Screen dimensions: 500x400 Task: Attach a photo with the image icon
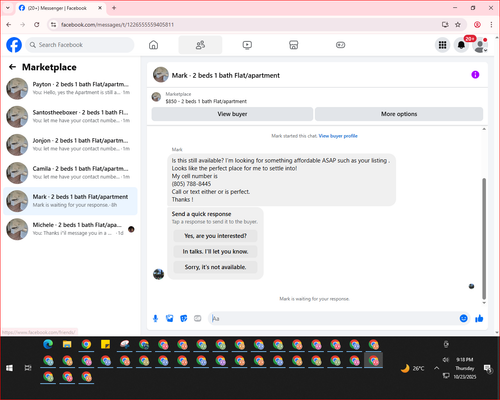[x=170, y=319]
